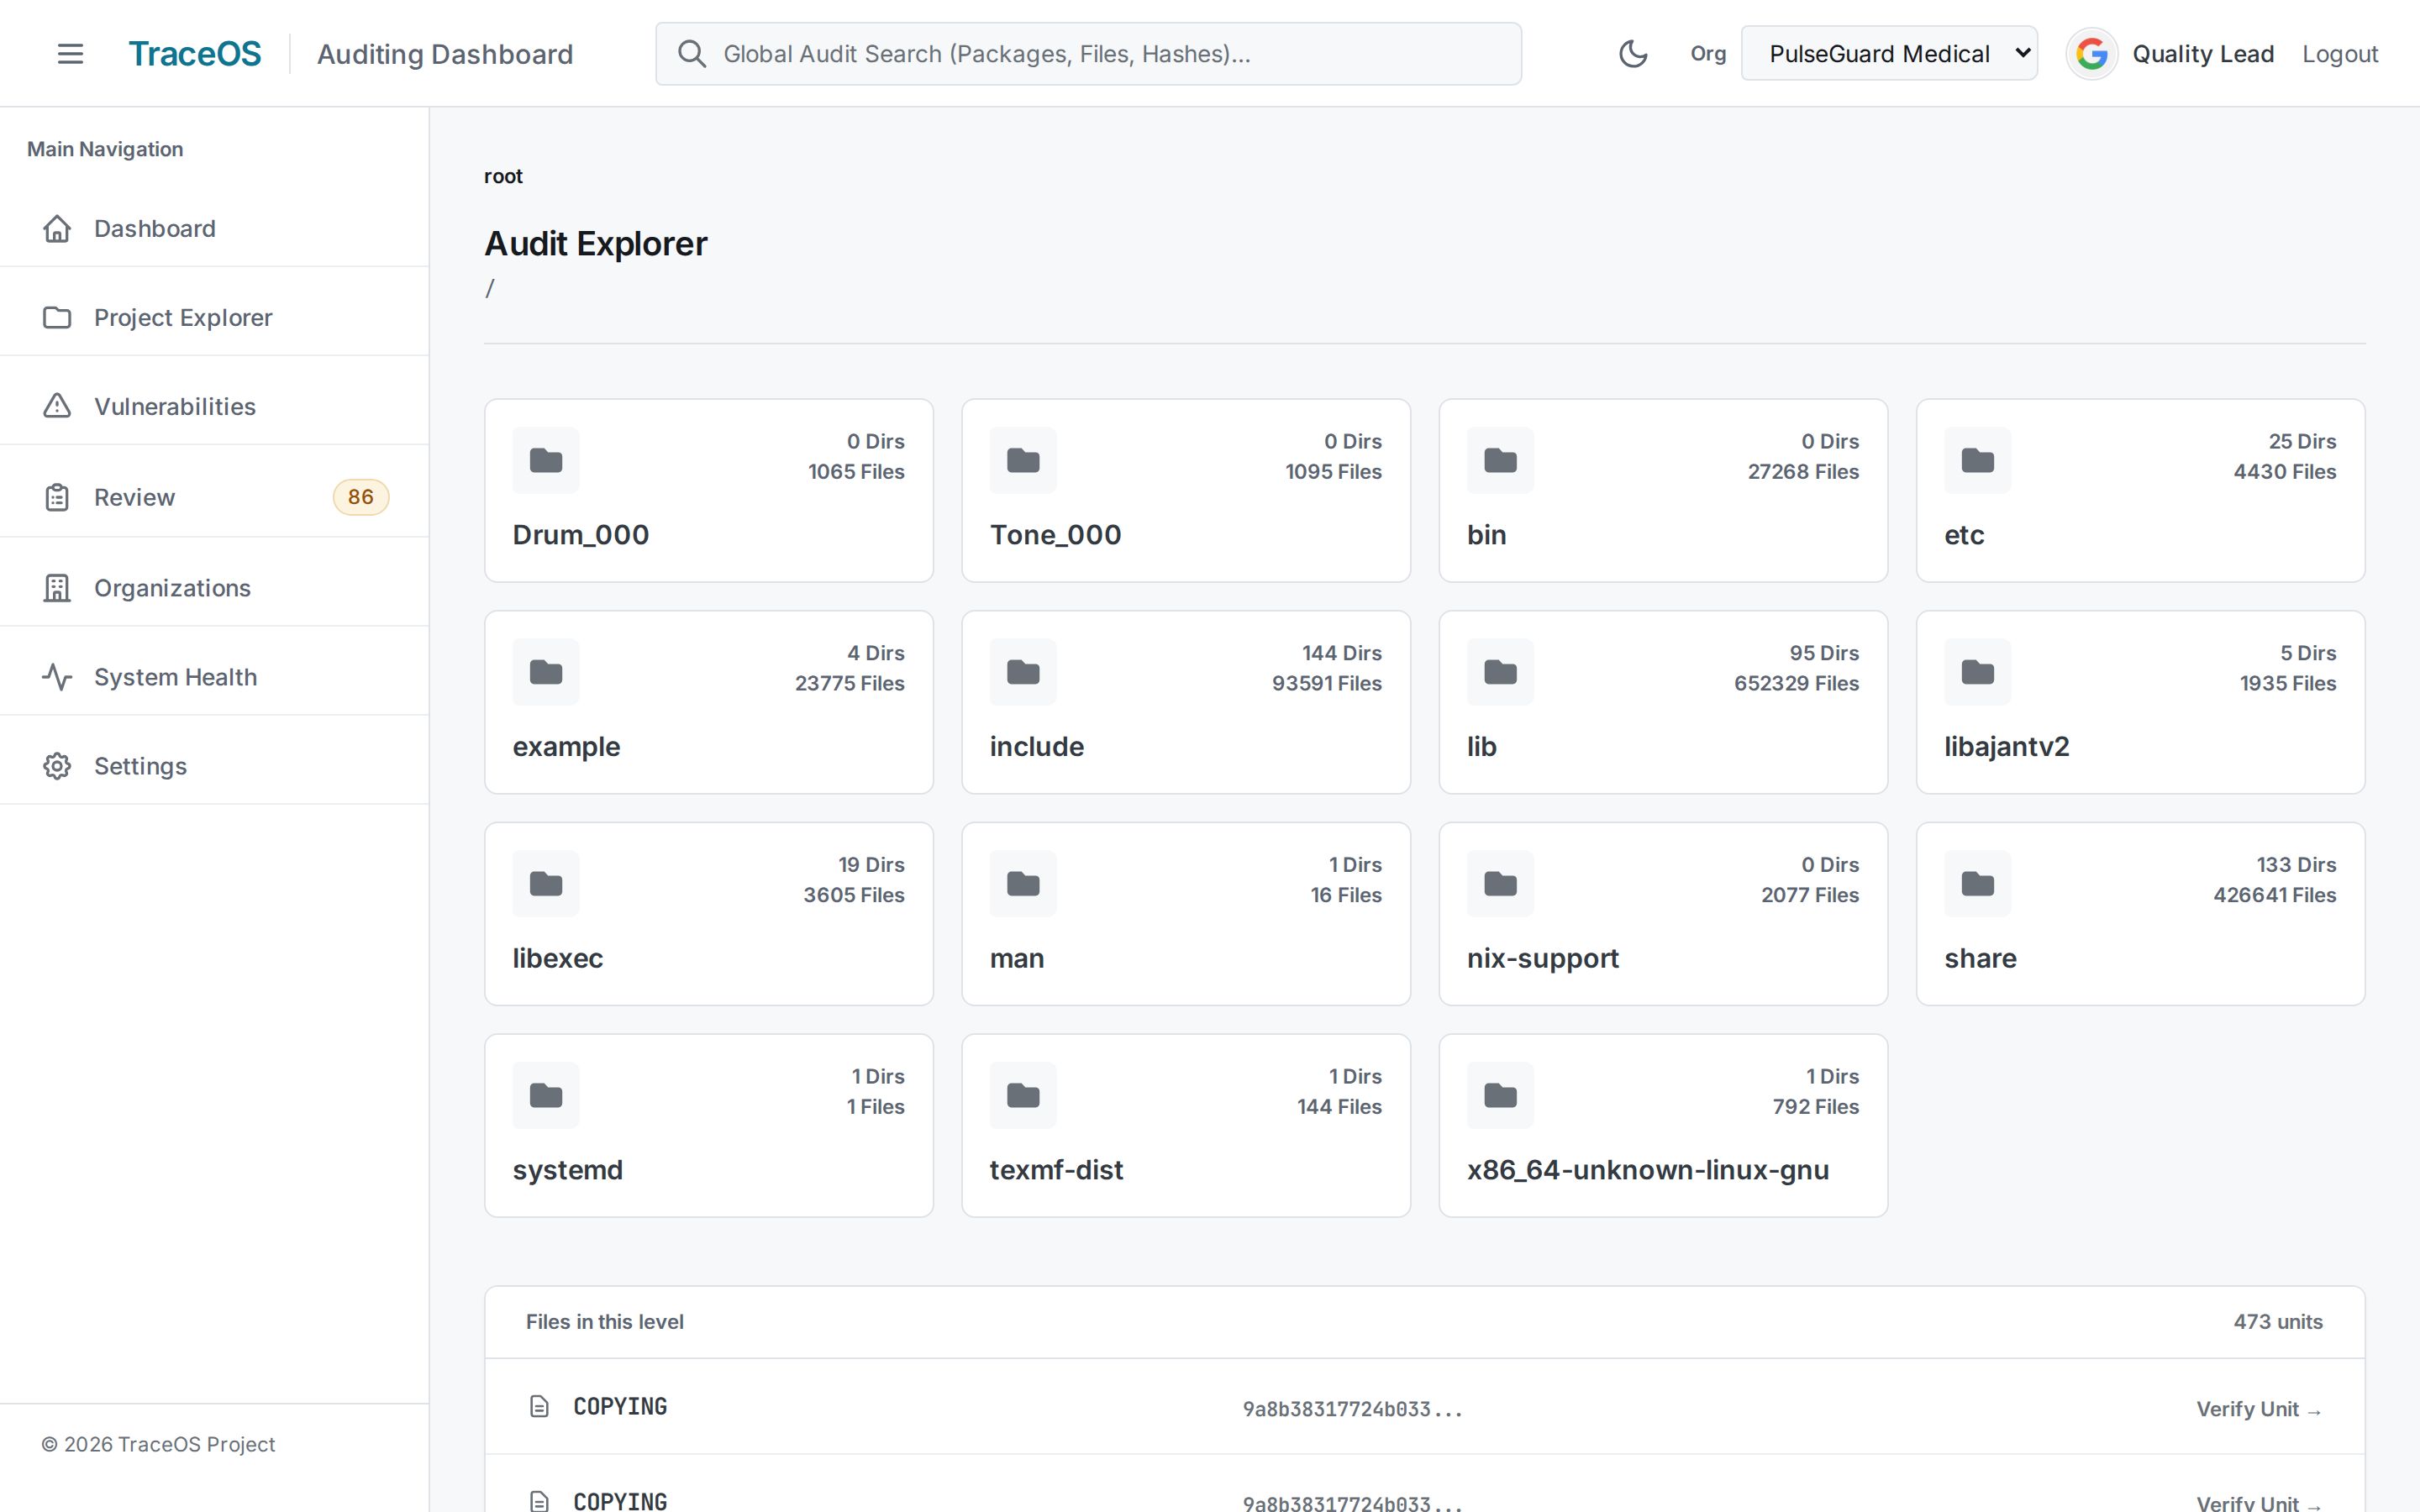Image resolution: width=2420 pixels, height=1512 pixels.
Task: Click the 144 Dirs count on include
Action: [x=1341, y=654]
